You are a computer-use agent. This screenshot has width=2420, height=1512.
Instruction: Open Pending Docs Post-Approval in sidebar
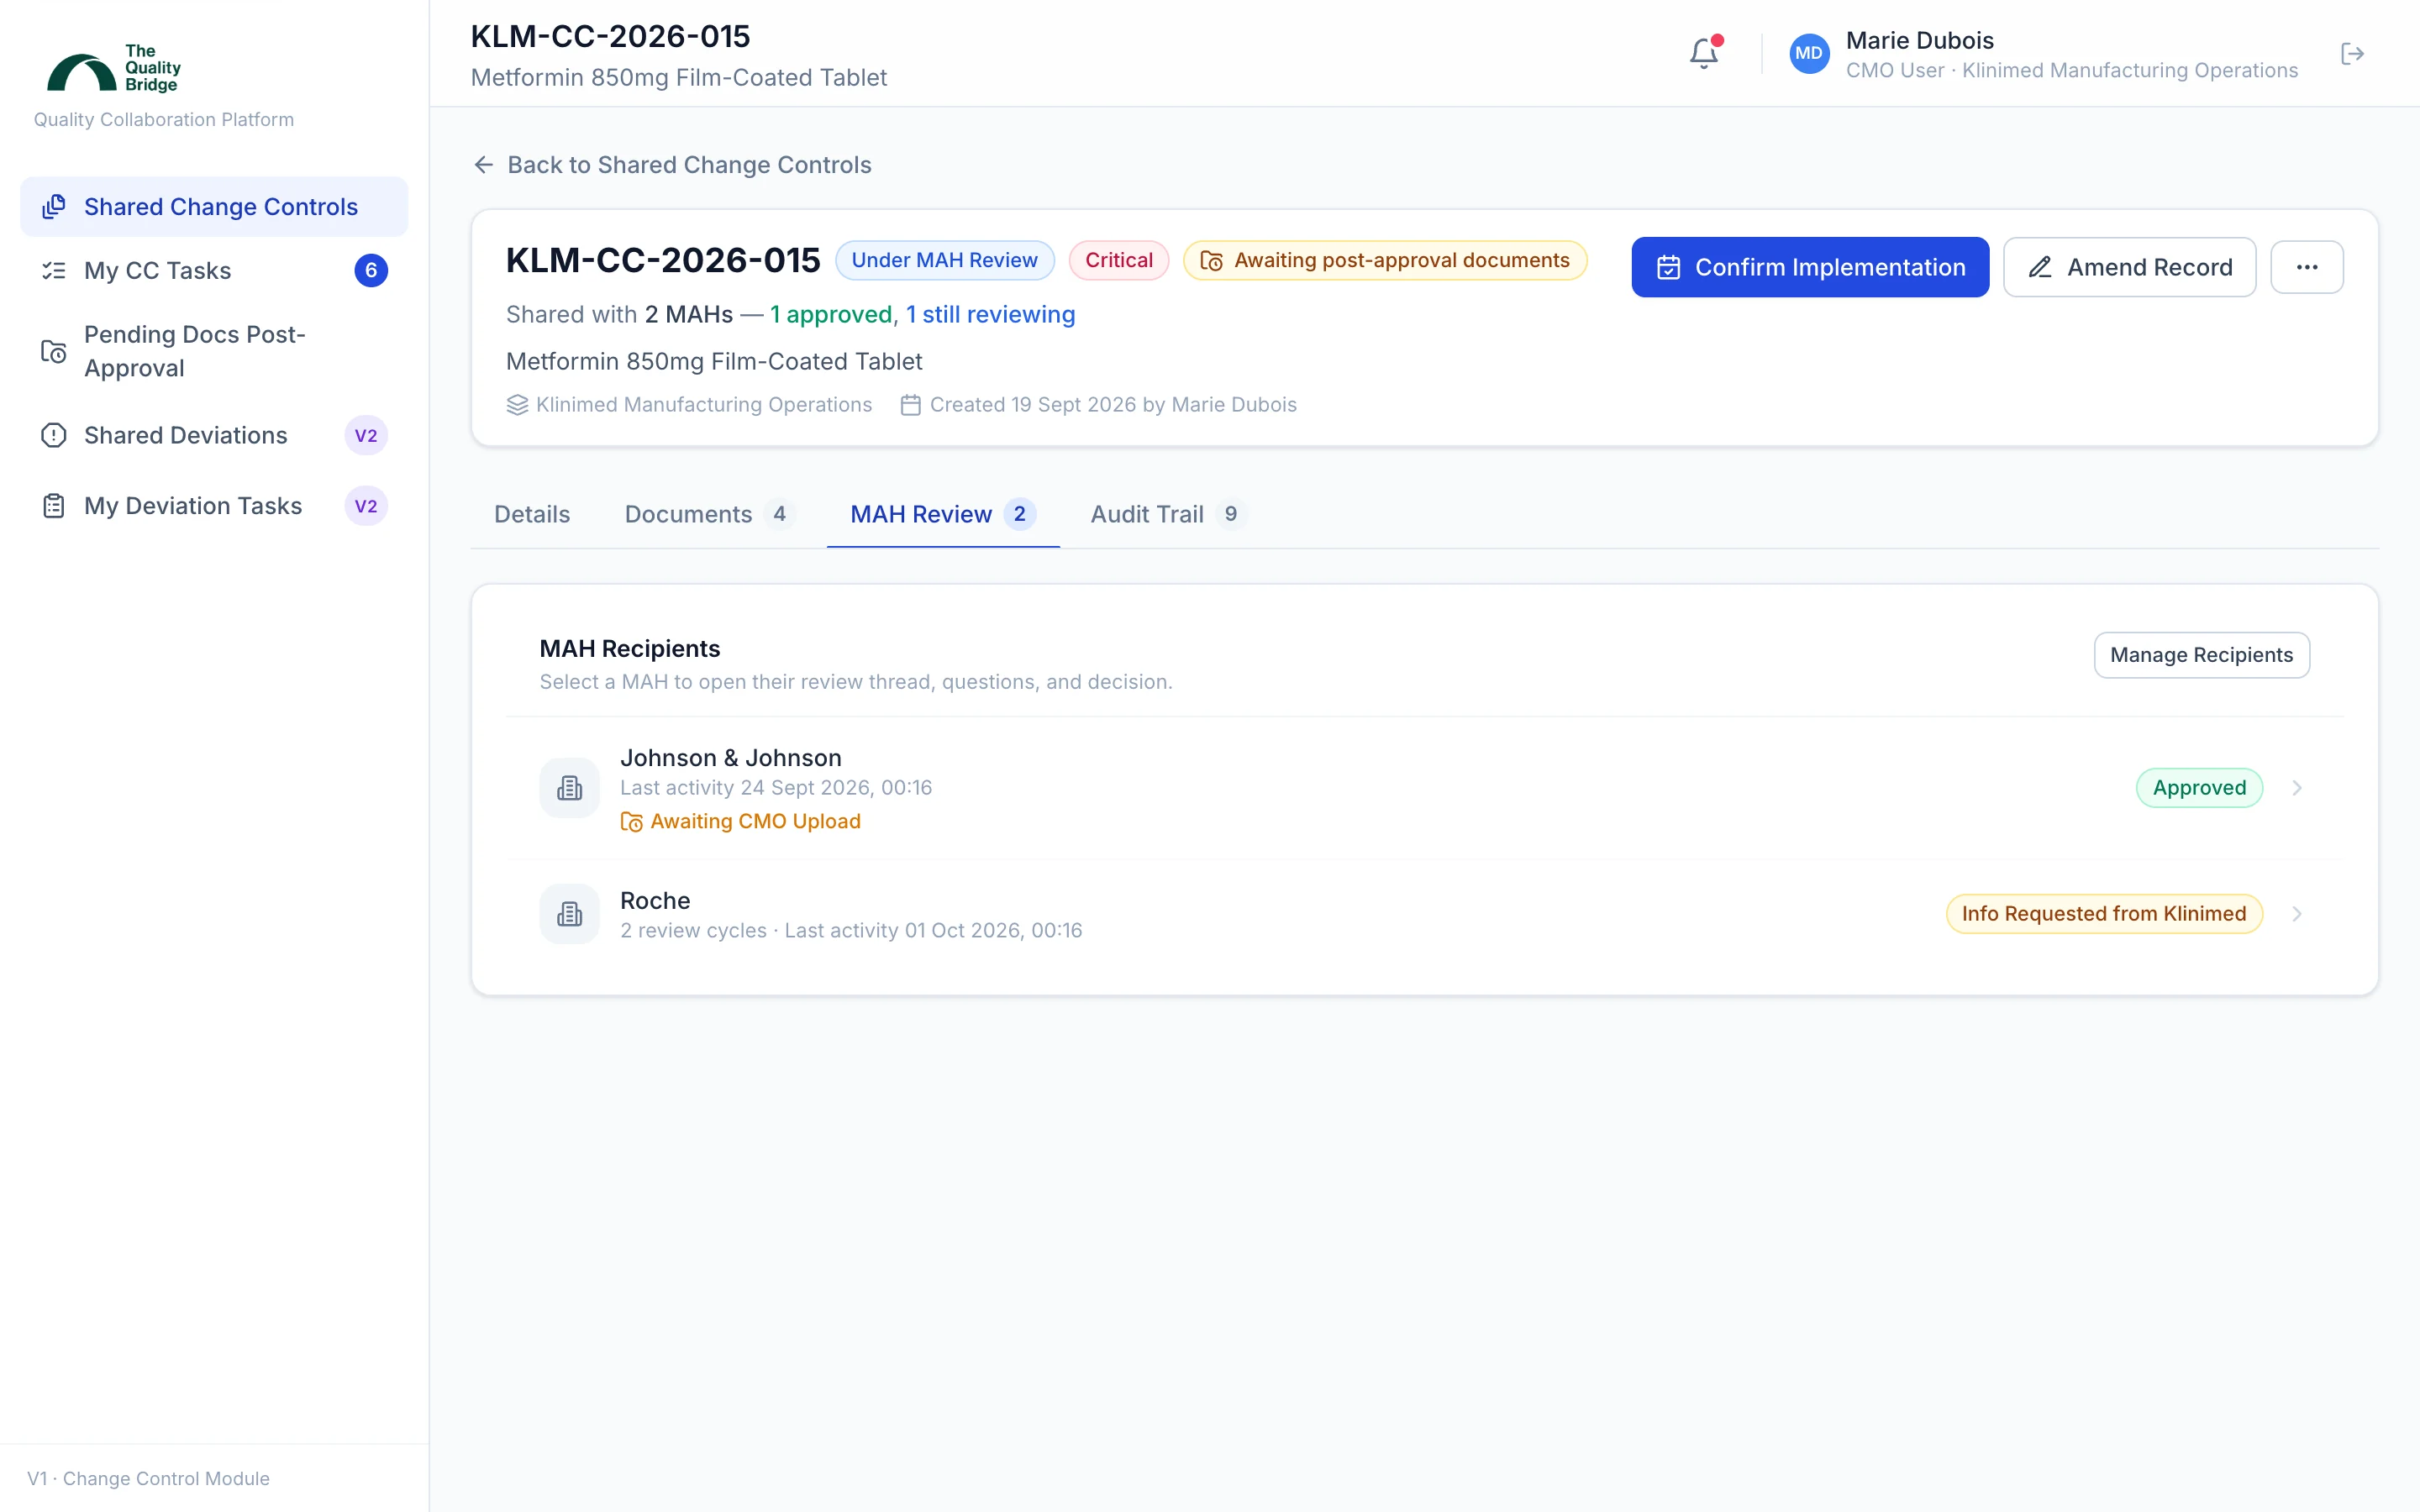[x=214, y=351]
